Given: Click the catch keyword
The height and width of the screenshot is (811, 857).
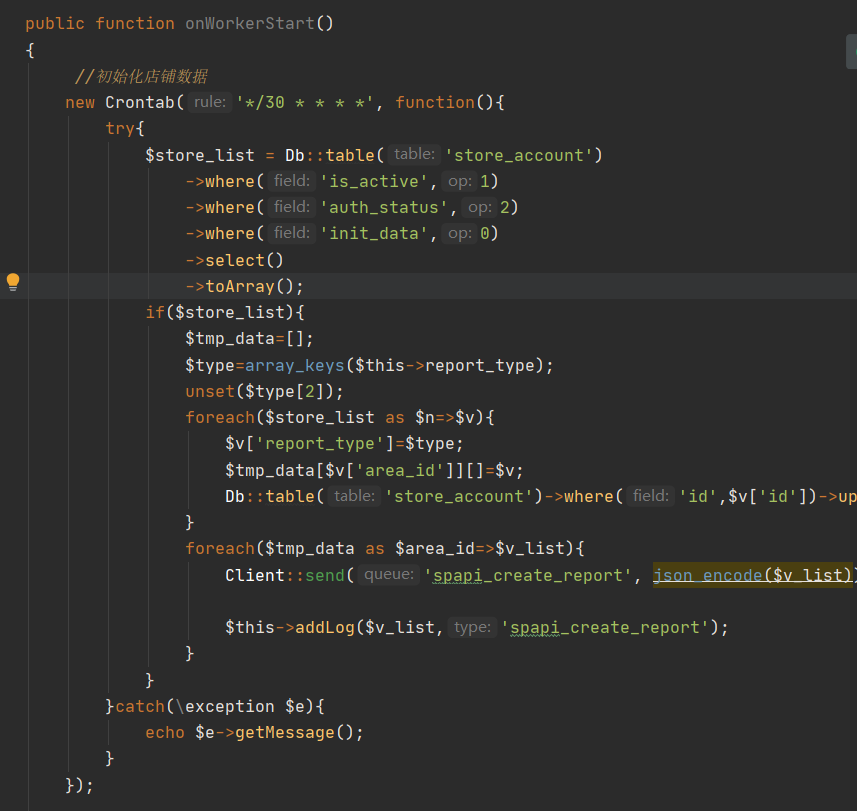Looking at the screenshot, I should [x=140, y=707].
